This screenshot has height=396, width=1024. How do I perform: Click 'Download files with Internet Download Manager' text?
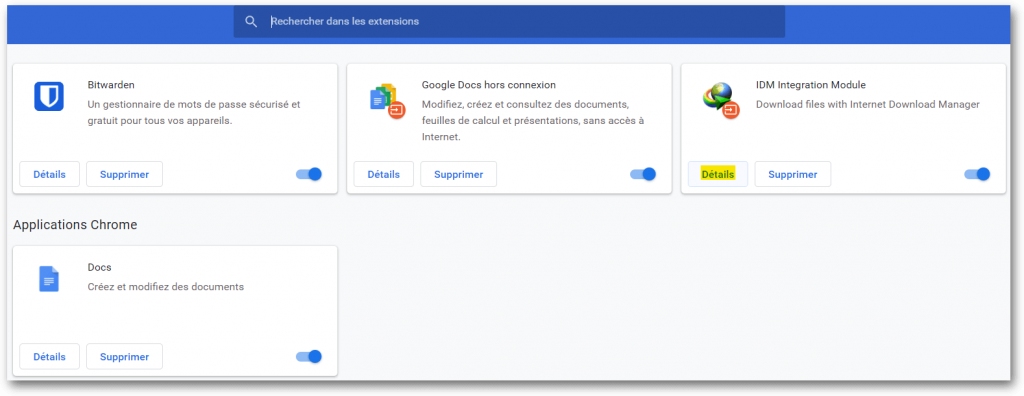coord(868,105)
